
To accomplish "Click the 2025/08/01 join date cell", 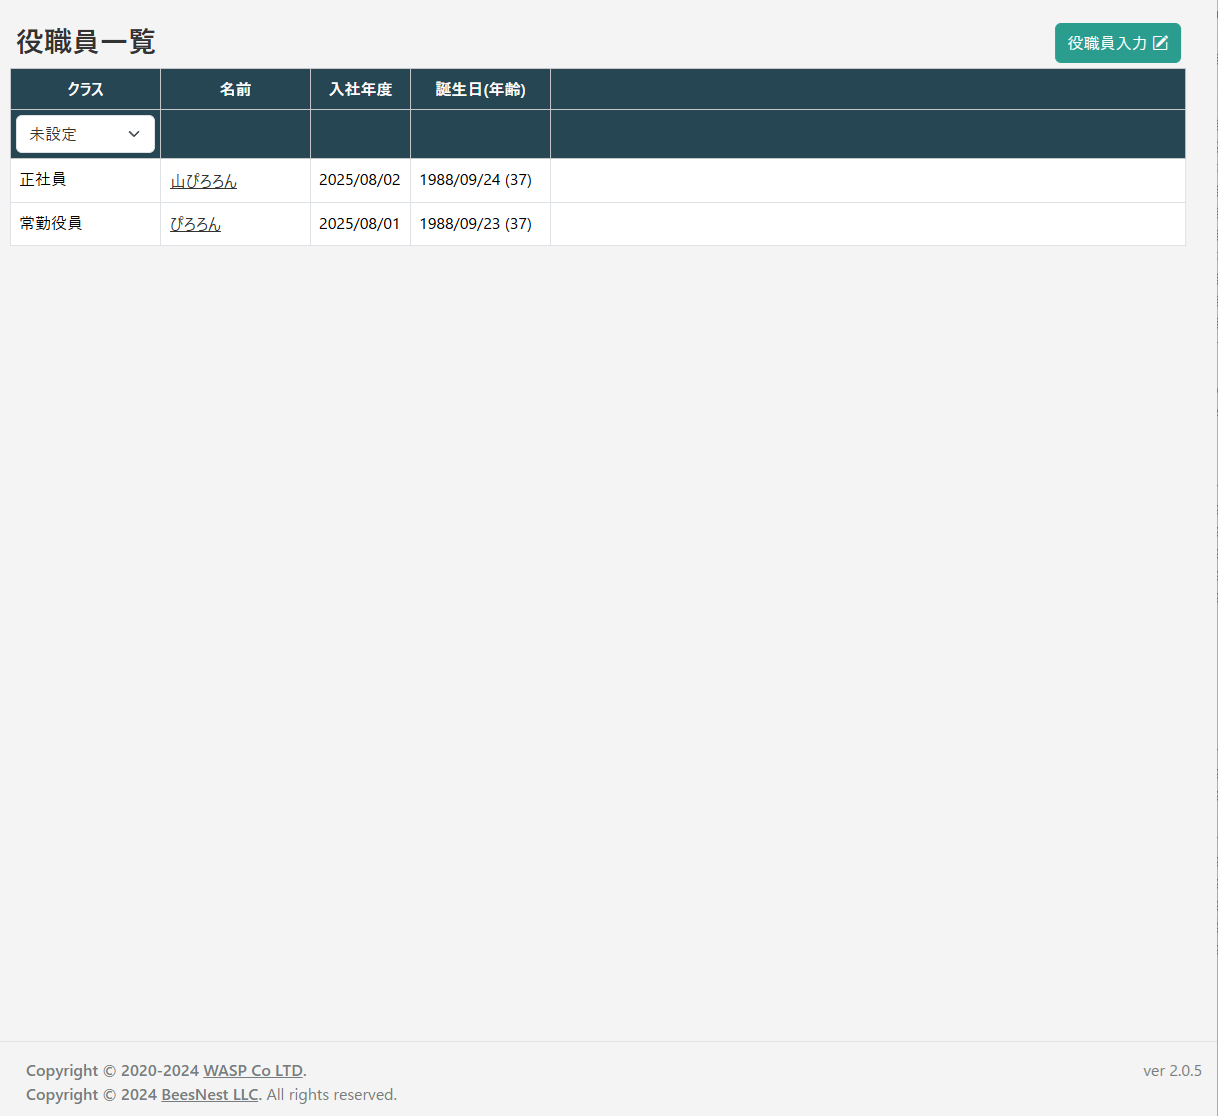I will [x=359, y=224].
